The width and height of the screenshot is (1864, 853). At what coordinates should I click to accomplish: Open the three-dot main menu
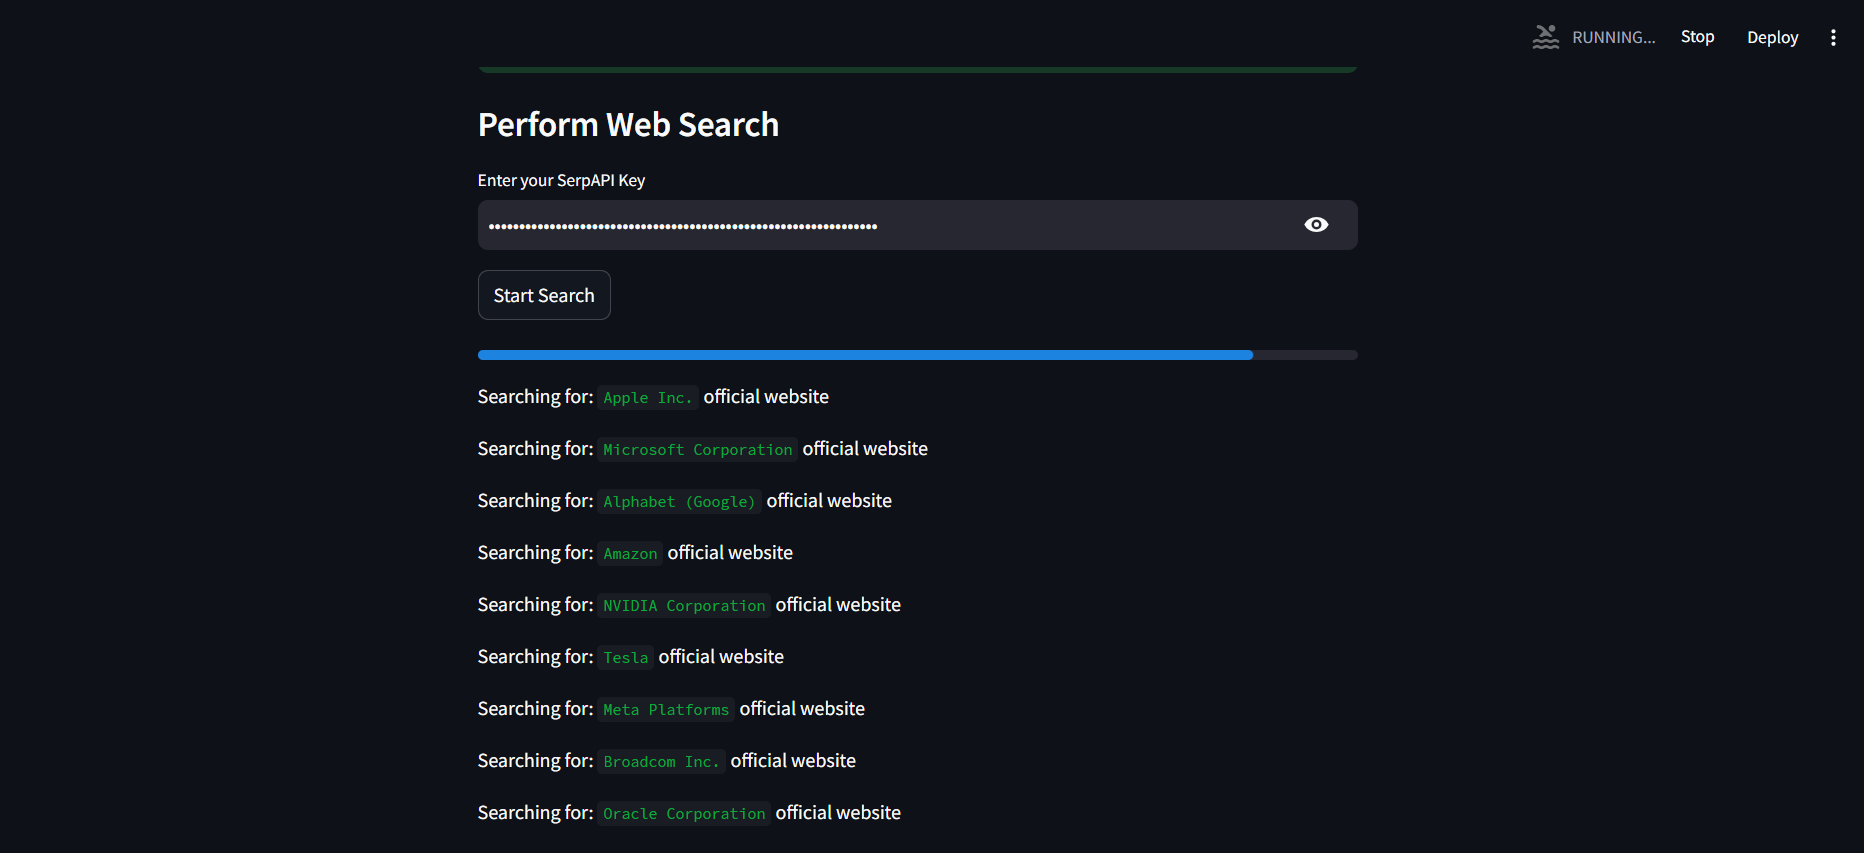point(1833,37)
